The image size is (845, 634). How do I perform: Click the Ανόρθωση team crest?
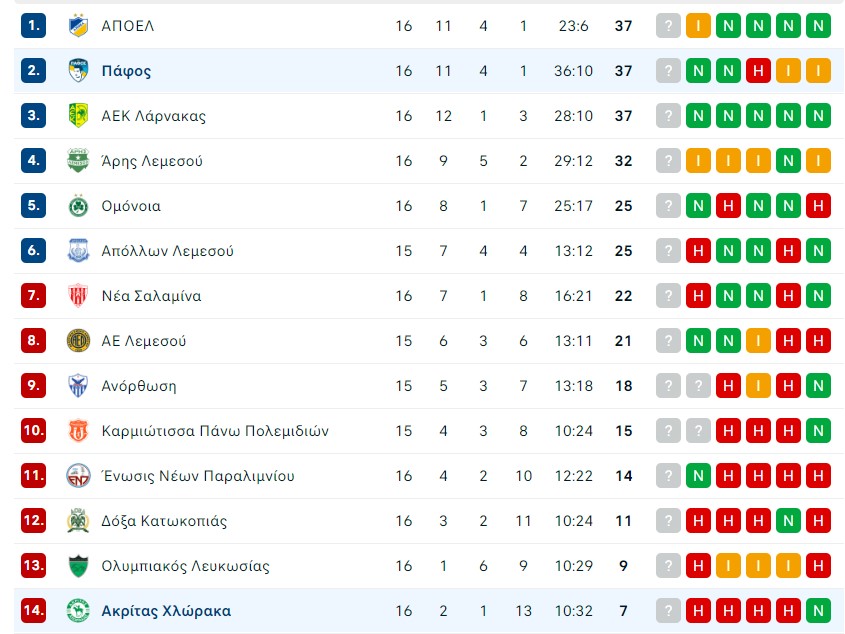coord(78,385)
